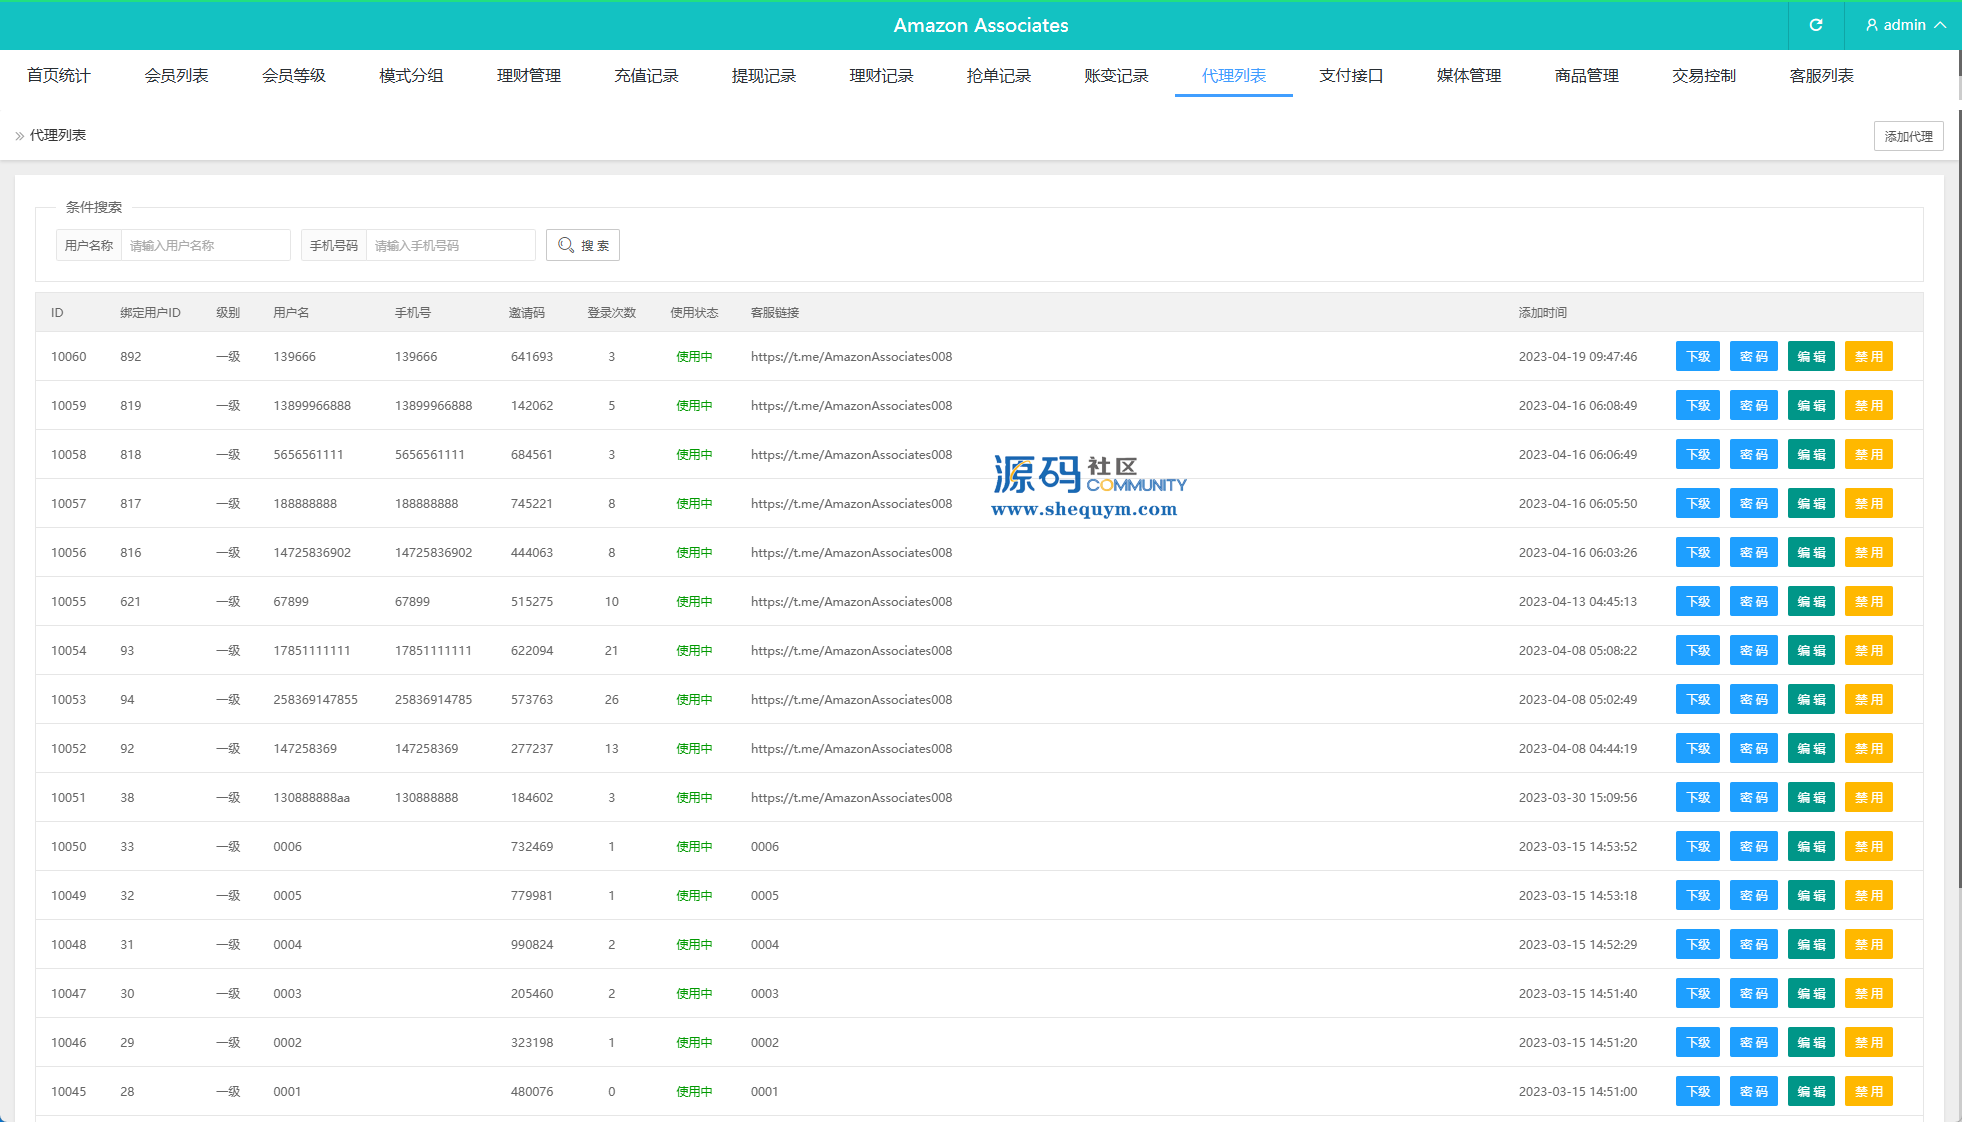The width and height of the screenshot is (1962, 1122).
Task: Disable agent 10057 via 禁用 button
Action: tap(1868, 504)
